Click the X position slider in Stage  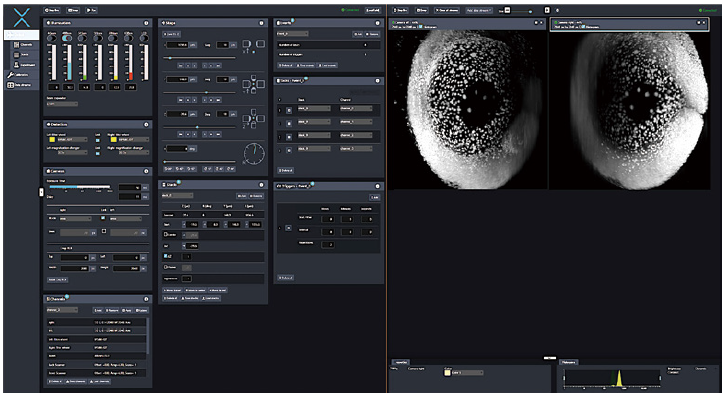199,58
